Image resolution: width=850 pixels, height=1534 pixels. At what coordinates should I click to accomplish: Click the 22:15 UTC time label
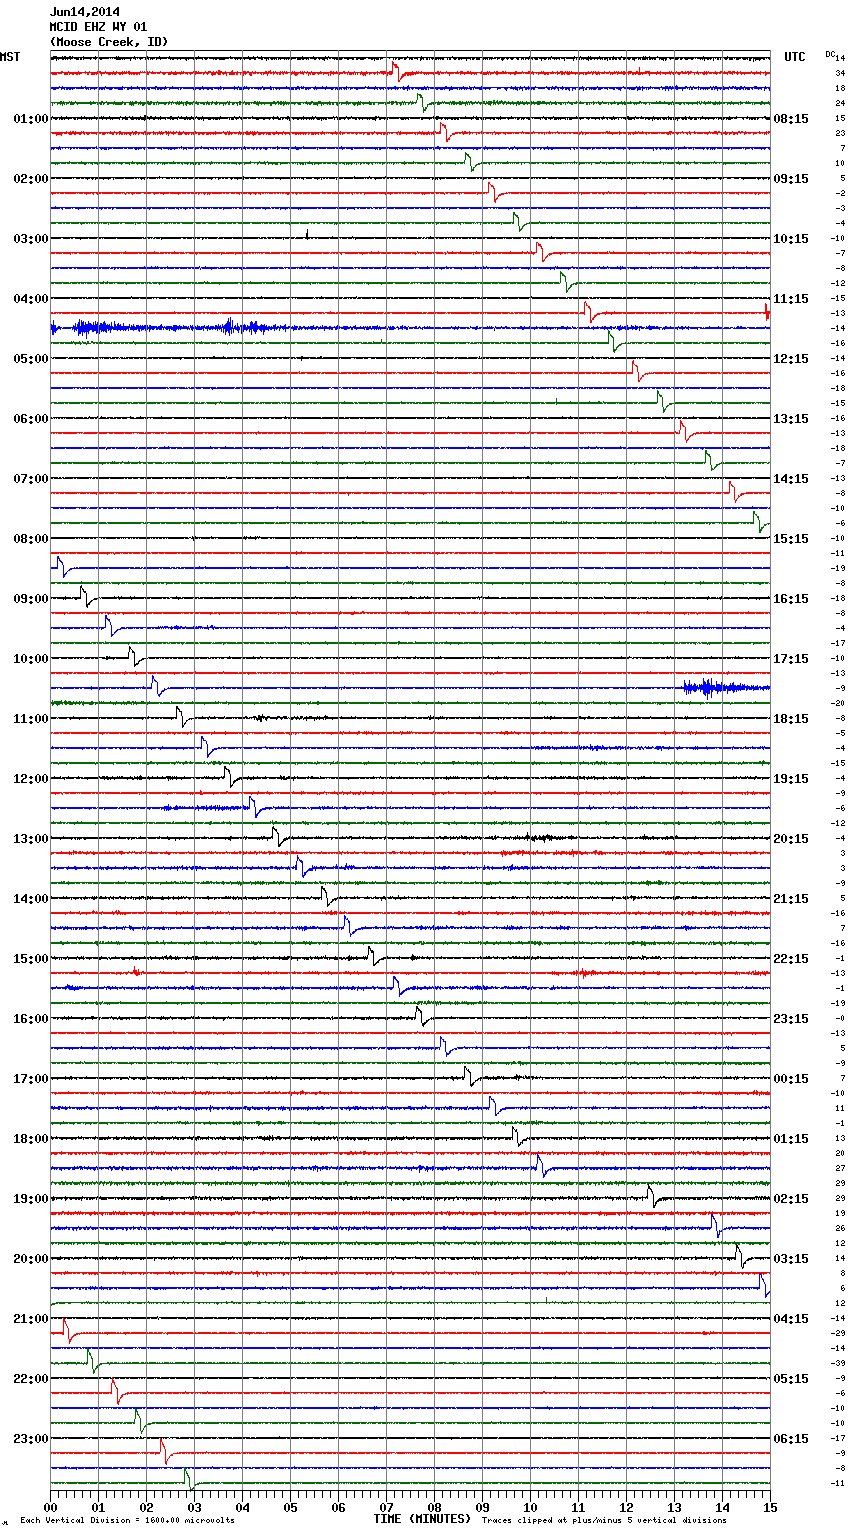[791, 959]
